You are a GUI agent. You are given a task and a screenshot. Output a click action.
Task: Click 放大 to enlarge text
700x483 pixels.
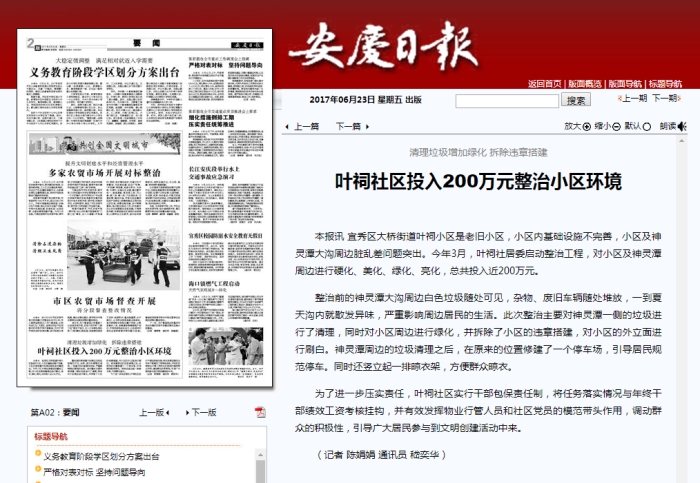coord(572,126)
